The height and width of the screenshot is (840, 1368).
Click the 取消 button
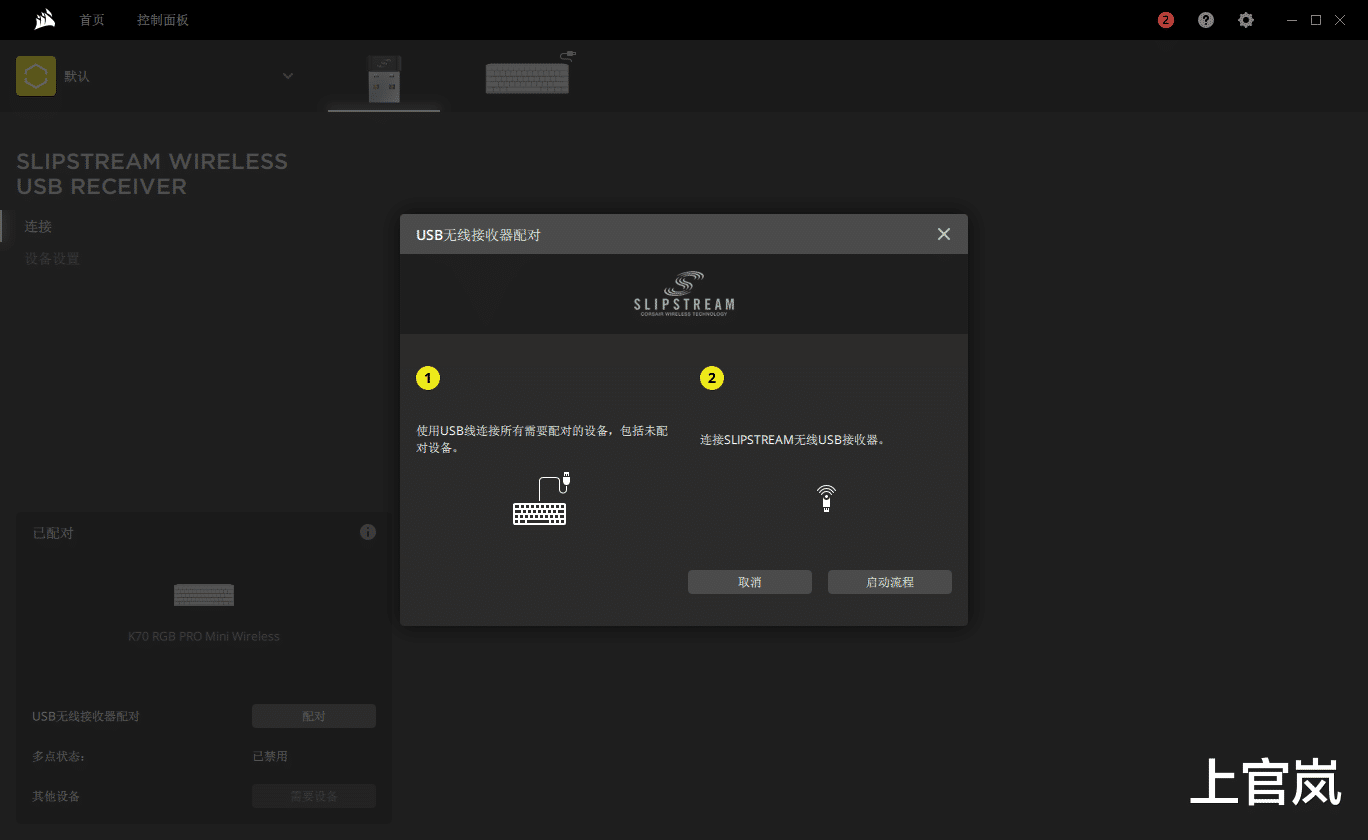tap(750, 582)
